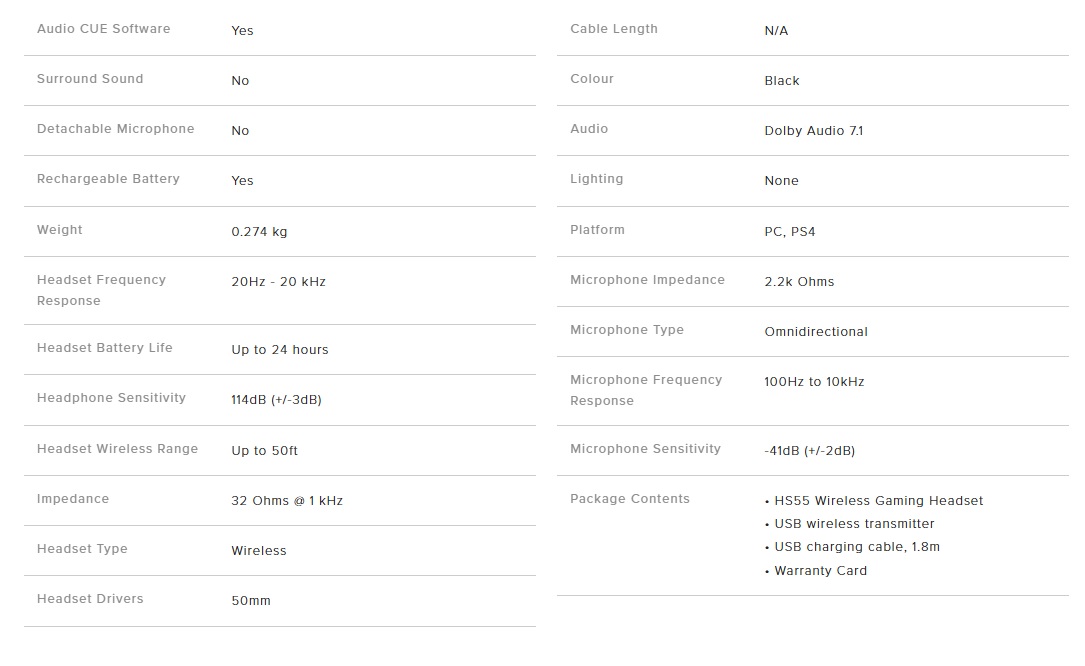The width and height of the screenshot is (1085, 666).
Task: Click the 114dB headphone sensitivity value
Action: point(276,399)
